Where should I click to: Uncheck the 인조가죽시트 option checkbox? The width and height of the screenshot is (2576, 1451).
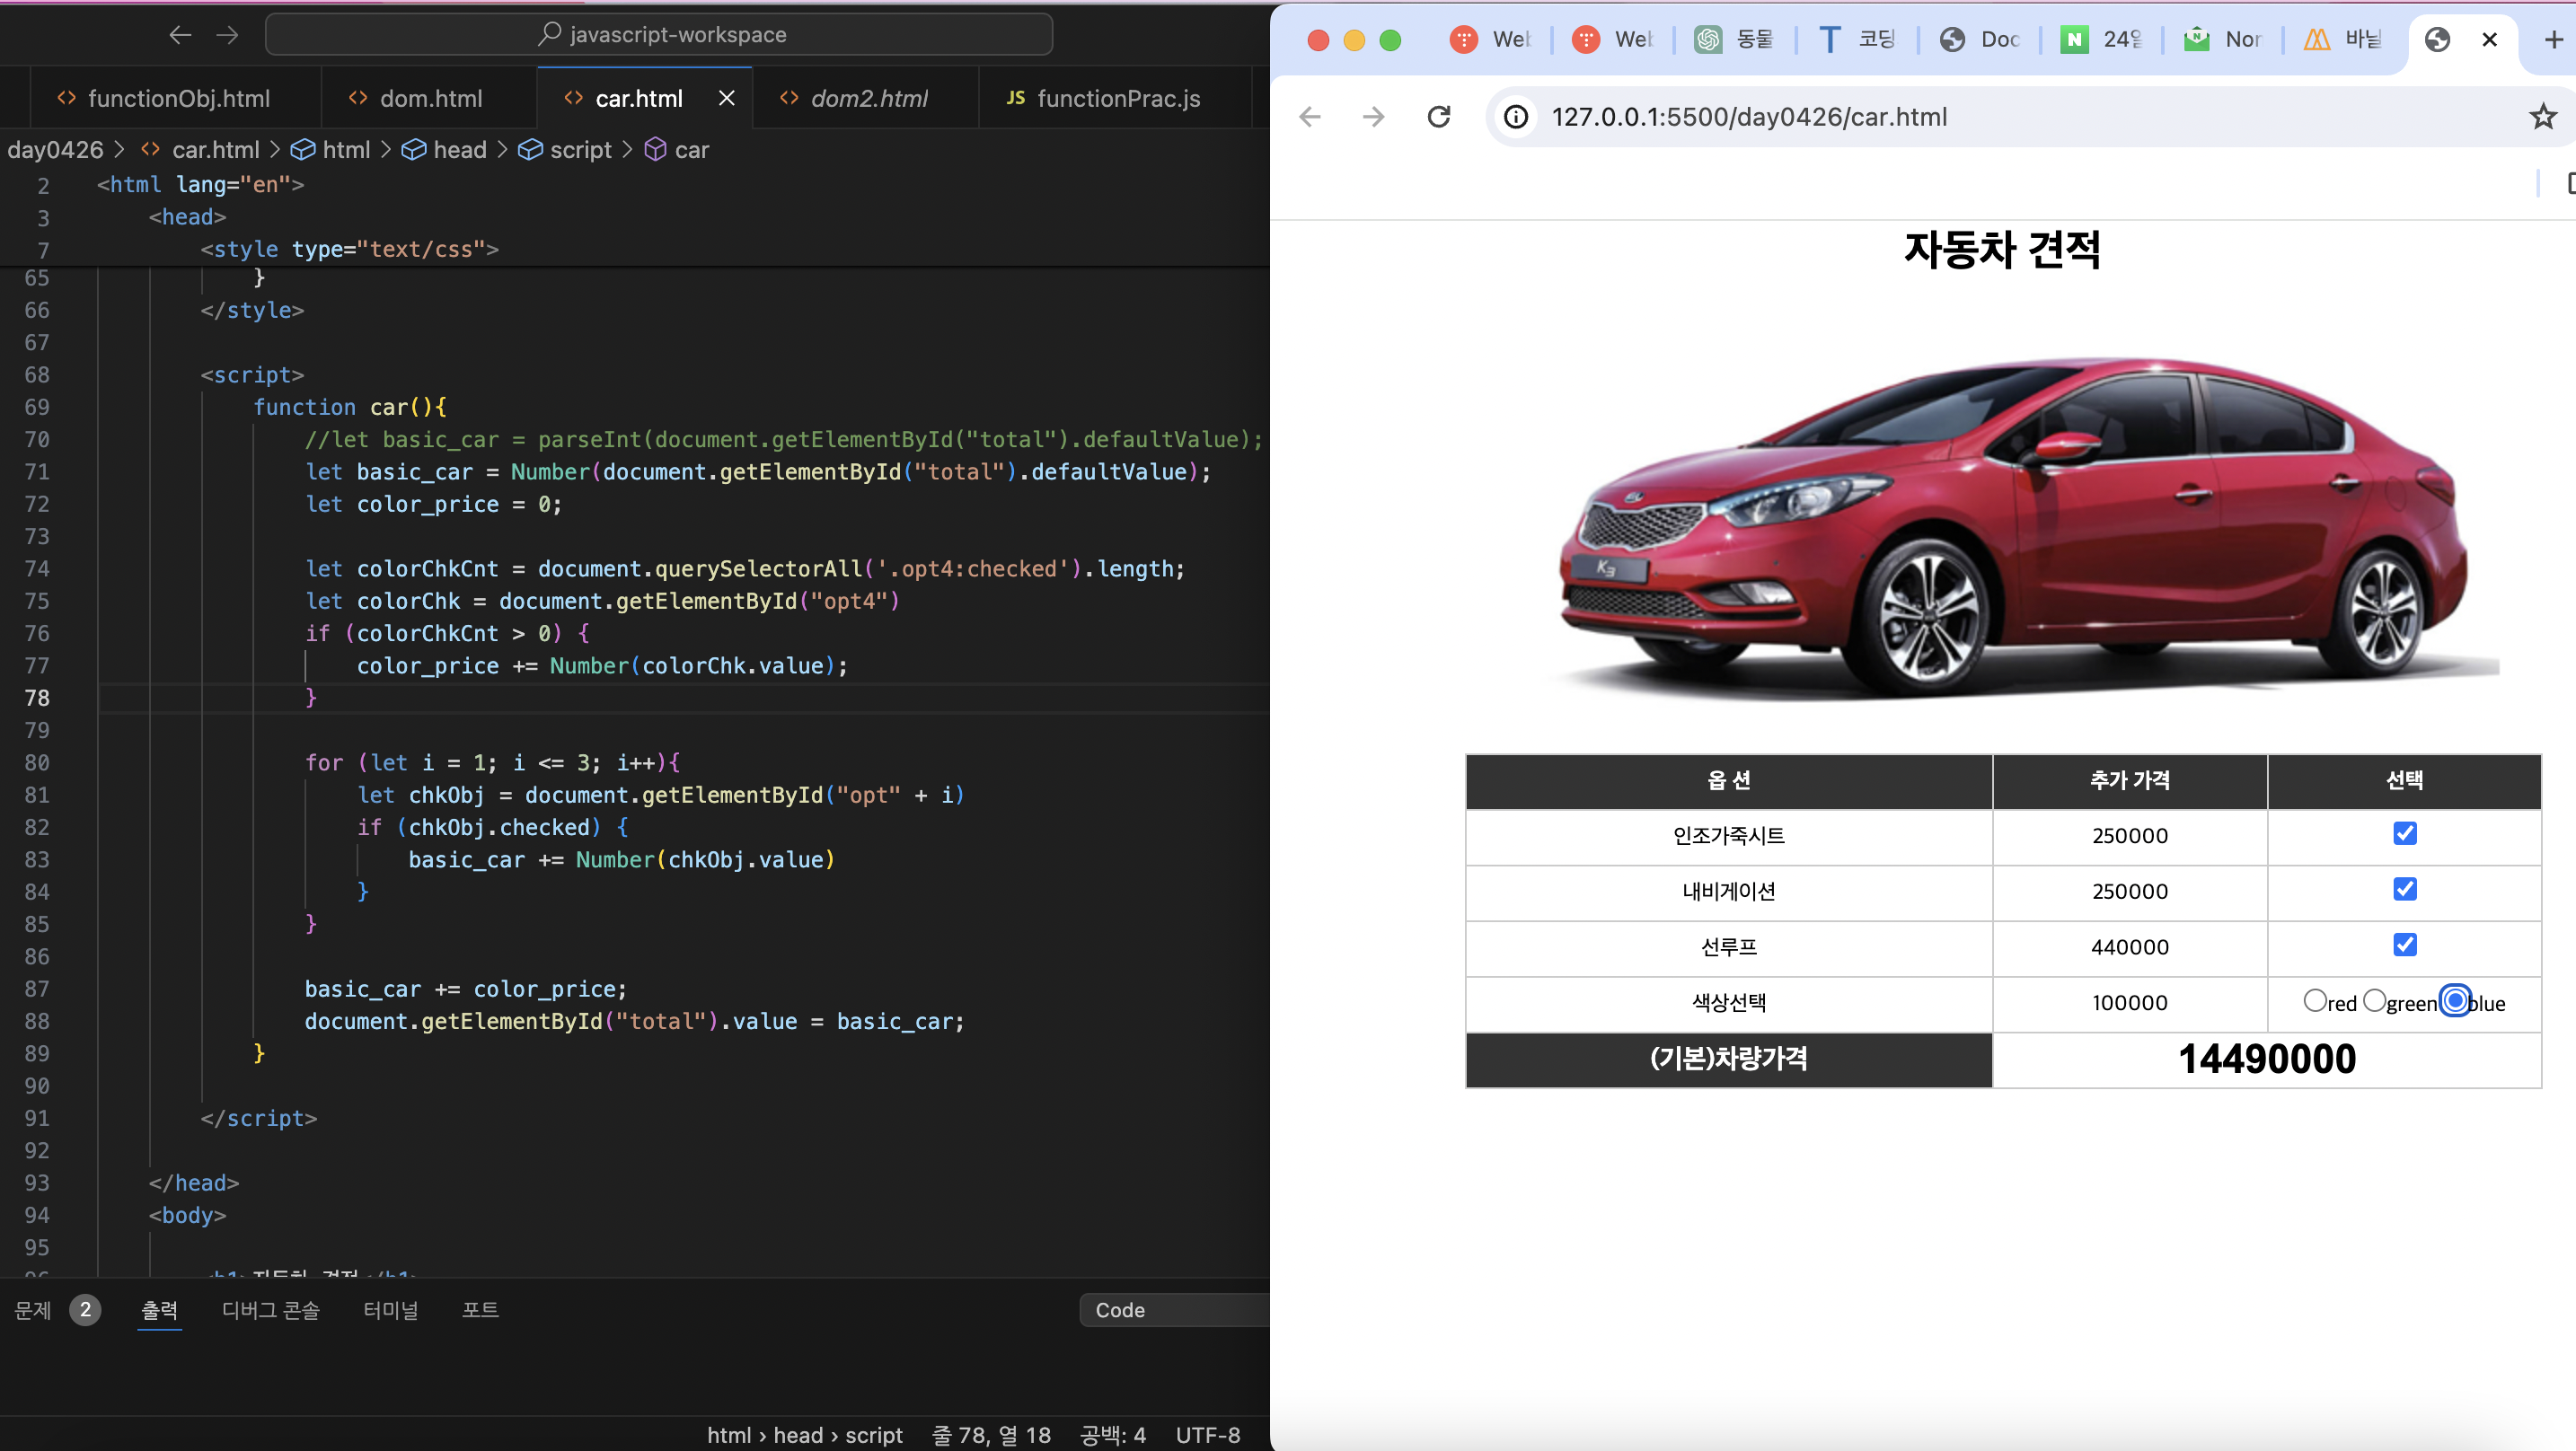[2404, 834]
